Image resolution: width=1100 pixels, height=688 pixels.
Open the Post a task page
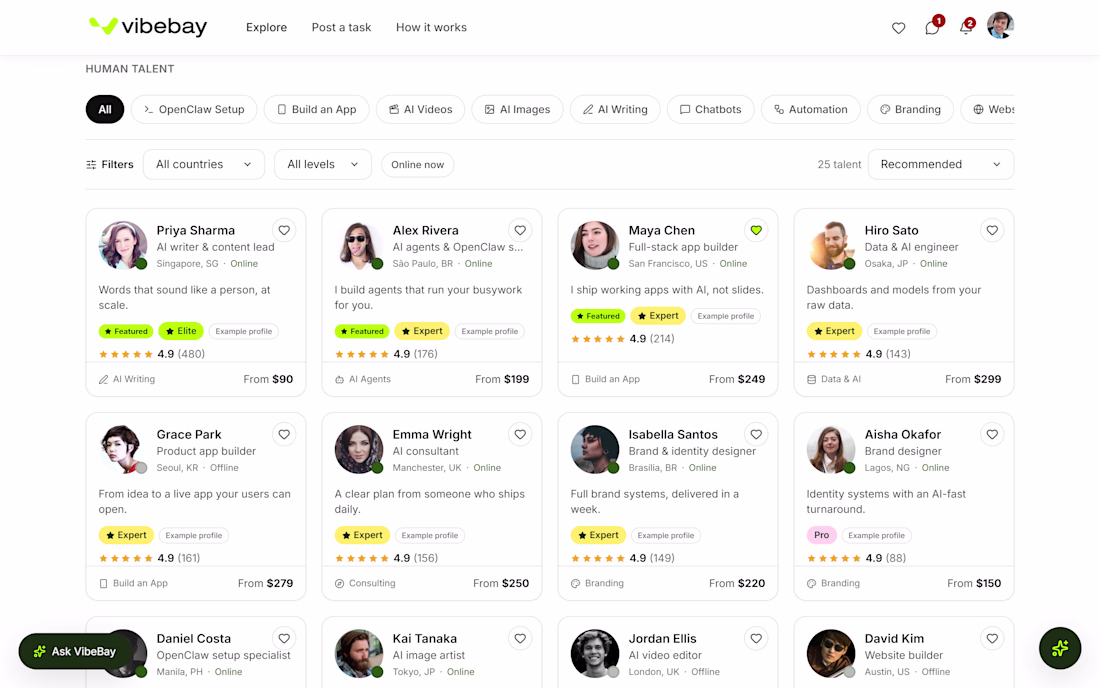point(341,27)
